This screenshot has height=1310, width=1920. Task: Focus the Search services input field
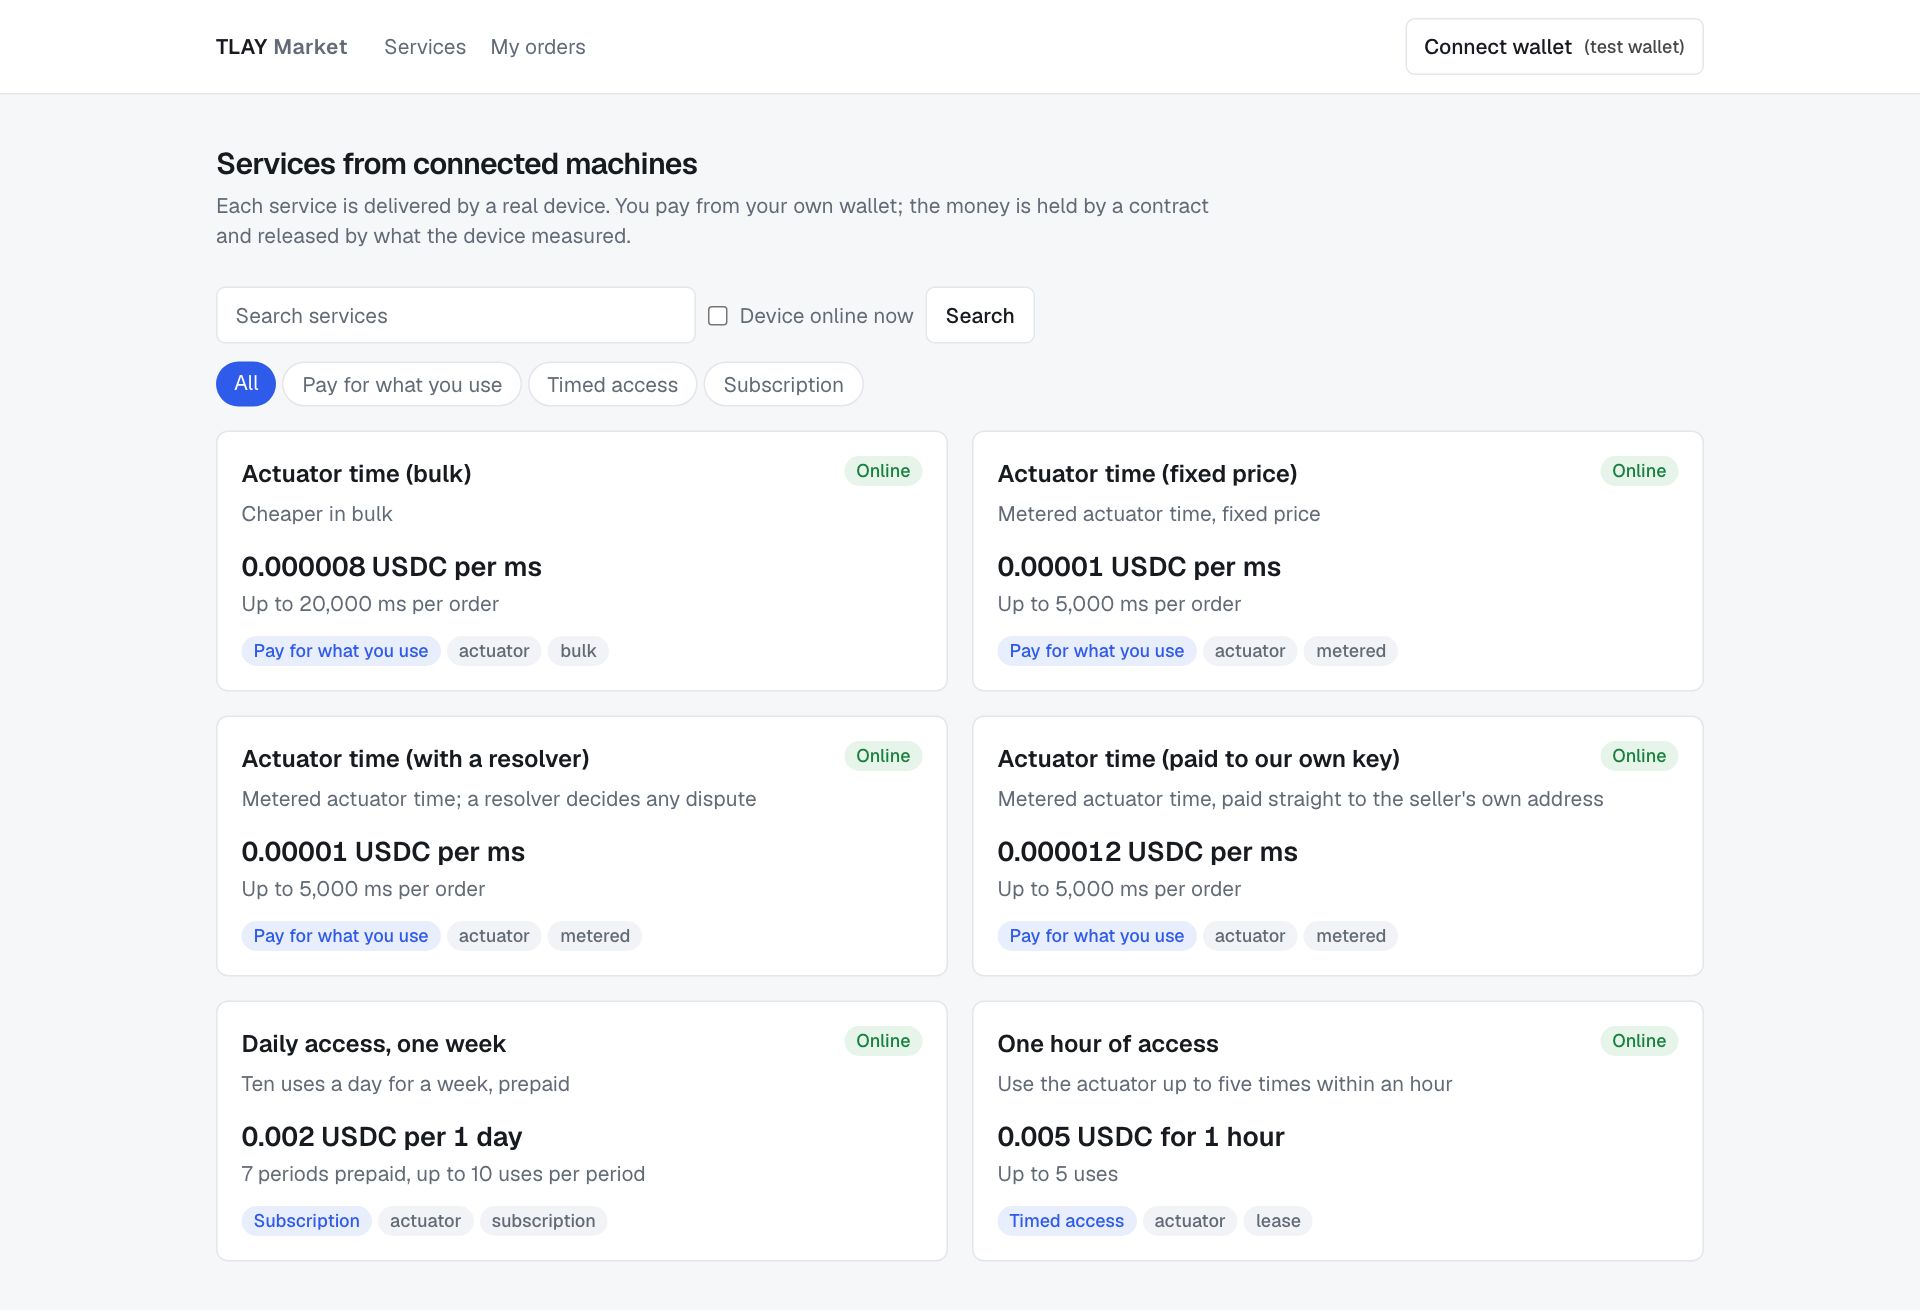click(x=456, y=315)
